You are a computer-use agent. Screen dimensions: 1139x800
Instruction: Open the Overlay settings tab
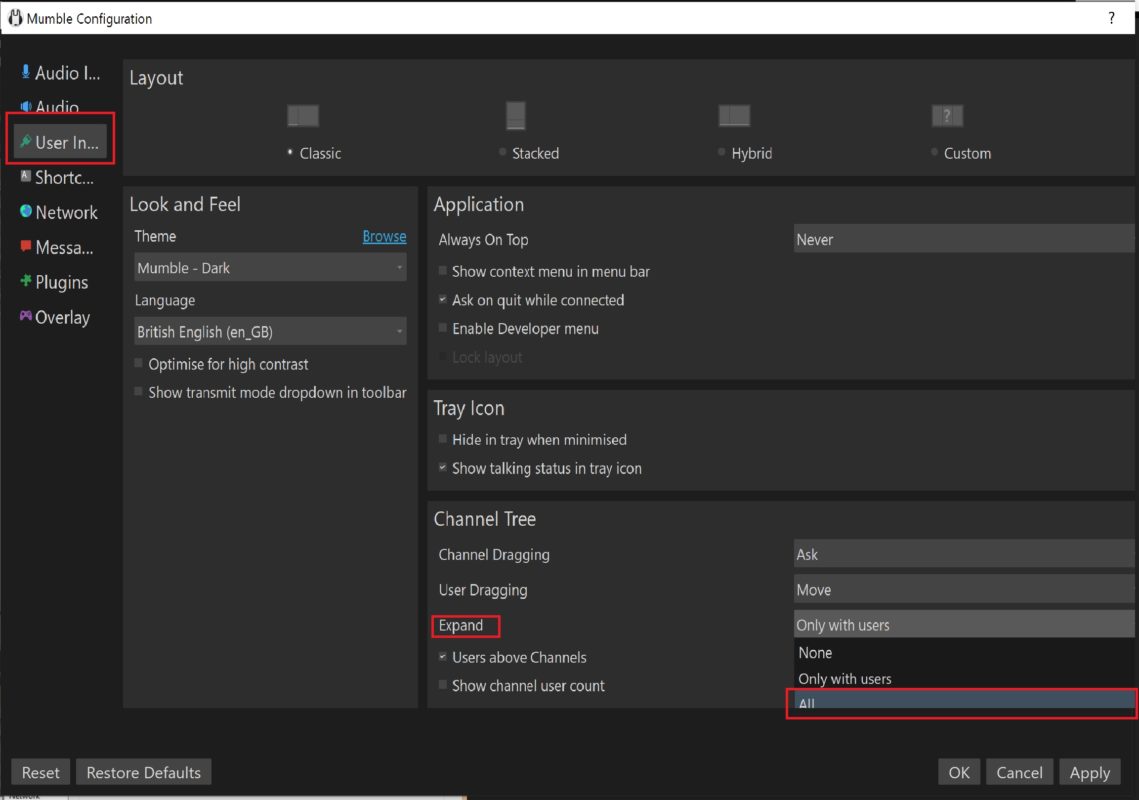[x=60, y=316]
